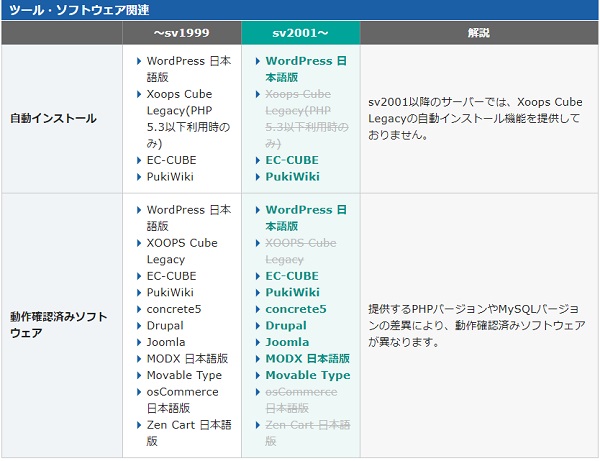The height and width of the screenshot is (461, 600).
Task: Click PukiWiki in 自動インストール row, ~sv1999 column
Action: [x=170, y=176]
